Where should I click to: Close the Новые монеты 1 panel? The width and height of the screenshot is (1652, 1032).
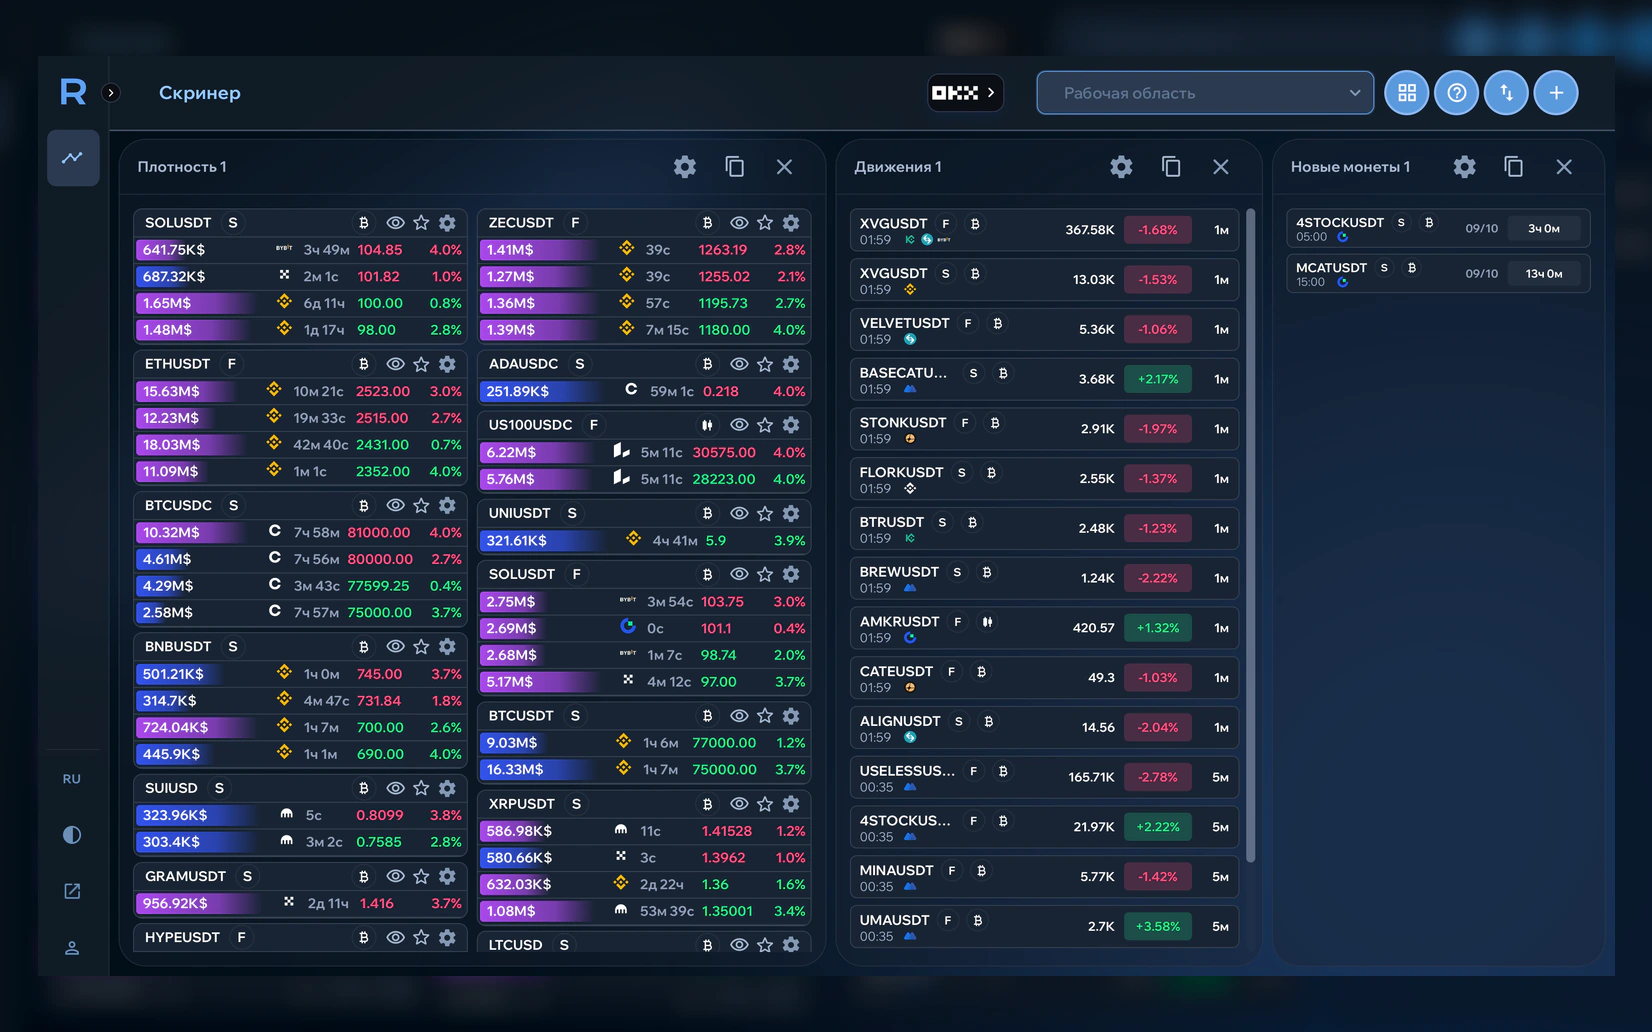[1564, 167]
